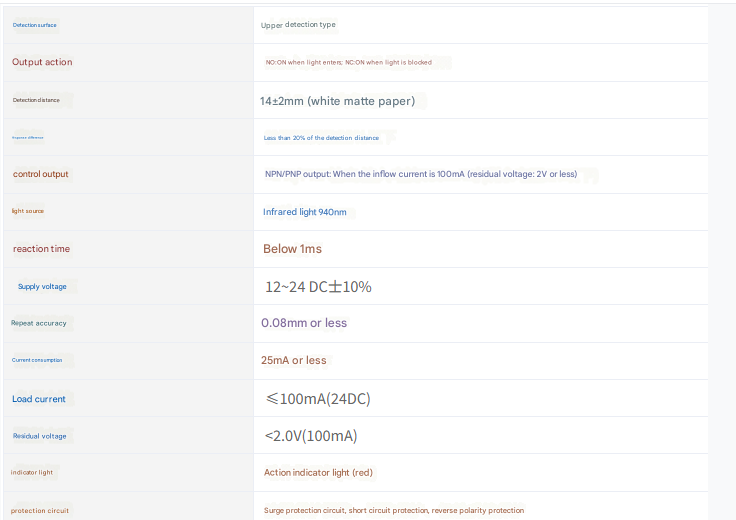This screenshot has width=736, height=520.
Task: Select the NPN/PNP output description text
Action: [x=420, y=174]
